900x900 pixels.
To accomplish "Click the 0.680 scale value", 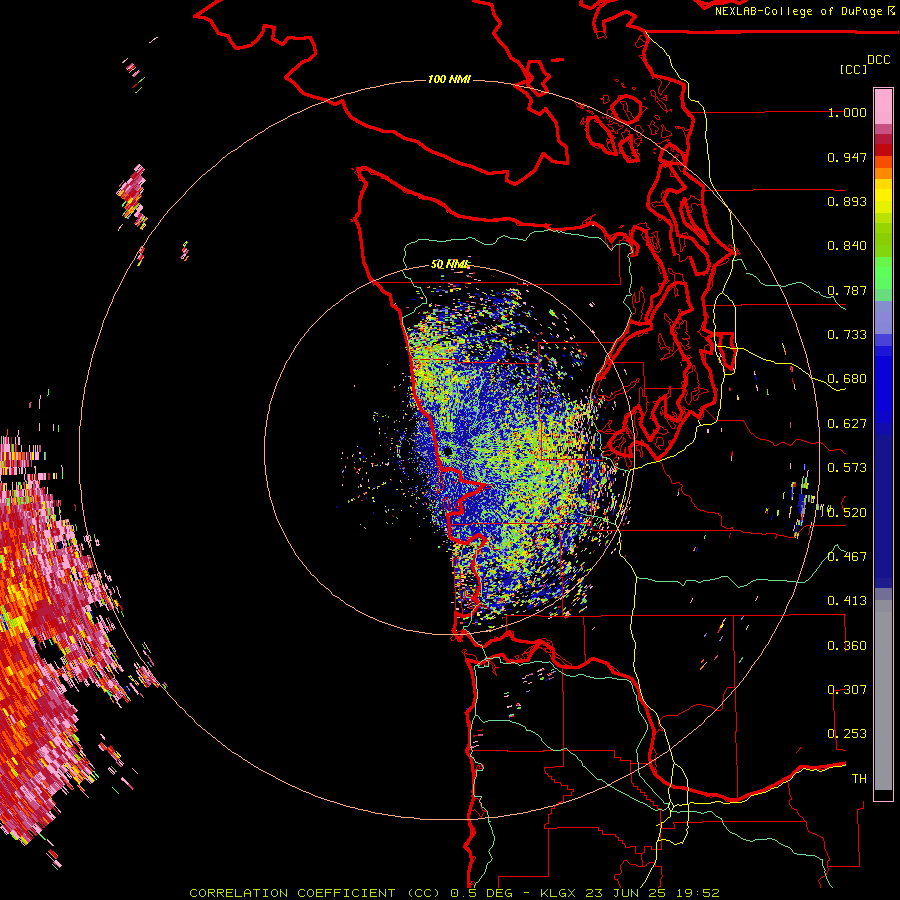I will pyautogui.click(x=847, y=379).
